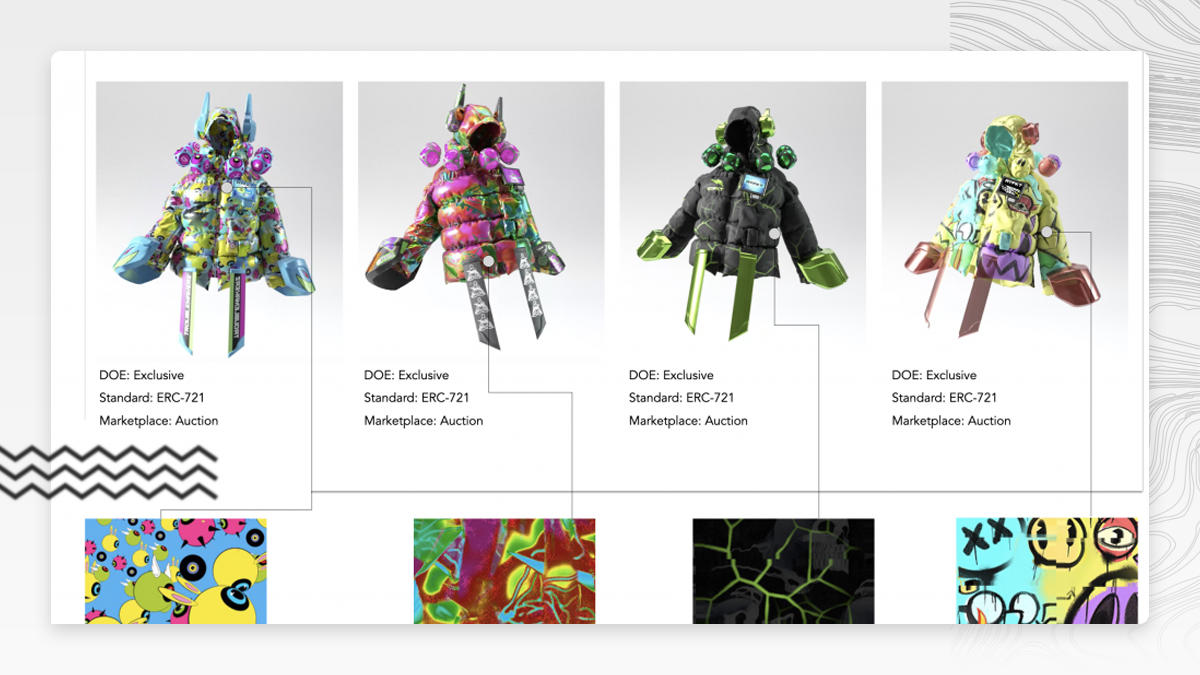Click the black zigzag wave graphic
Screen dimensions: 1200x675
(108, 471)
